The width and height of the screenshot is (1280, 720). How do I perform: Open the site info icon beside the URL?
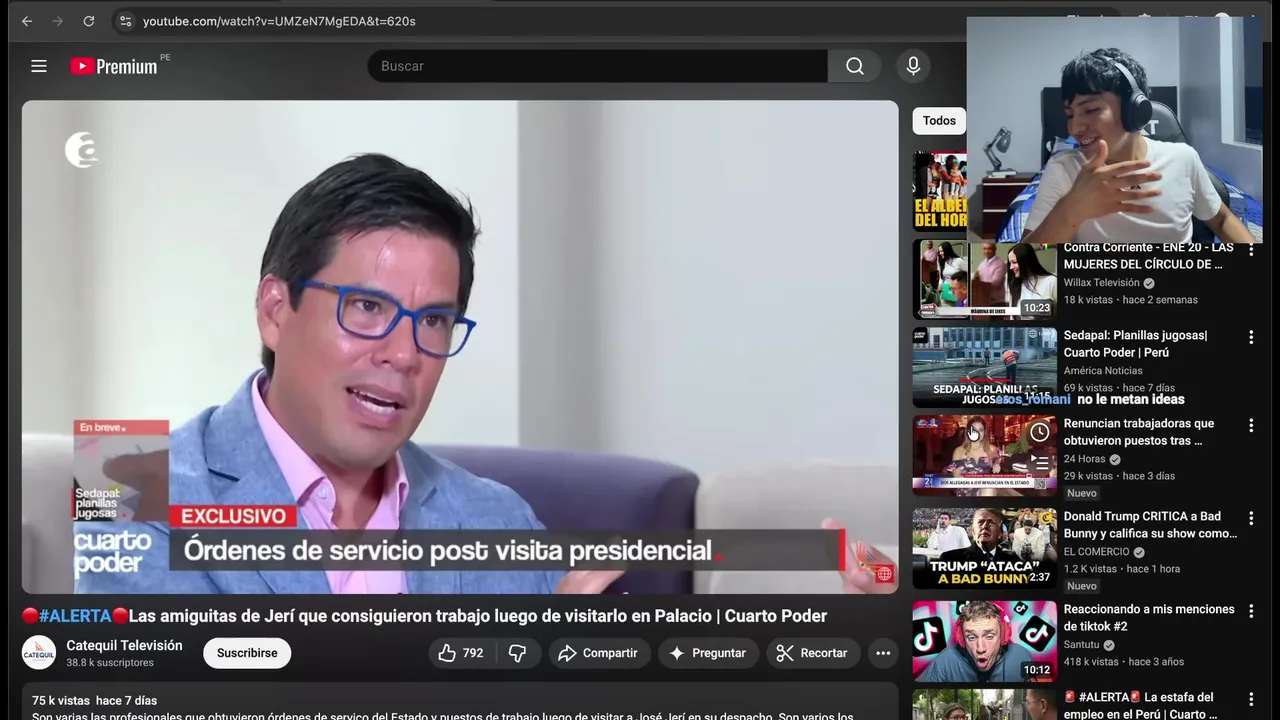click(124, 21)
